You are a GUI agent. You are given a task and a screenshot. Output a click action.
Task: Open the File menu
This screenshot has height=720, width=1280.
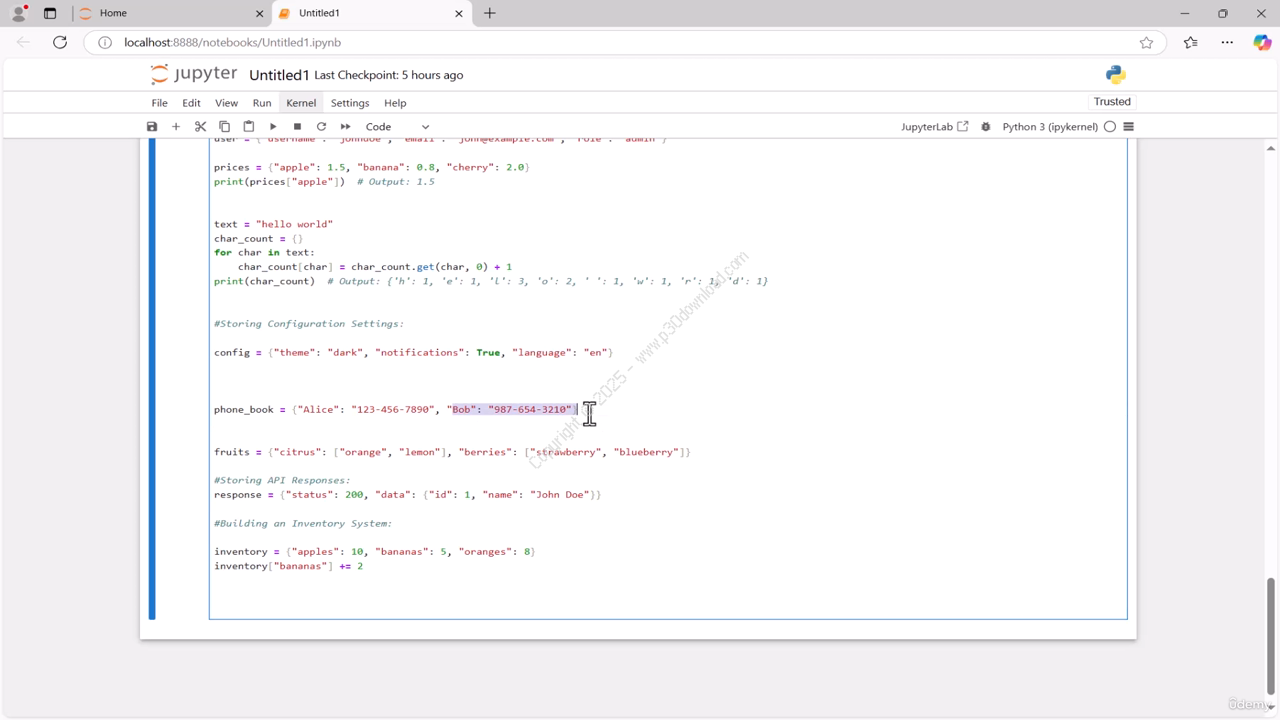159,103
